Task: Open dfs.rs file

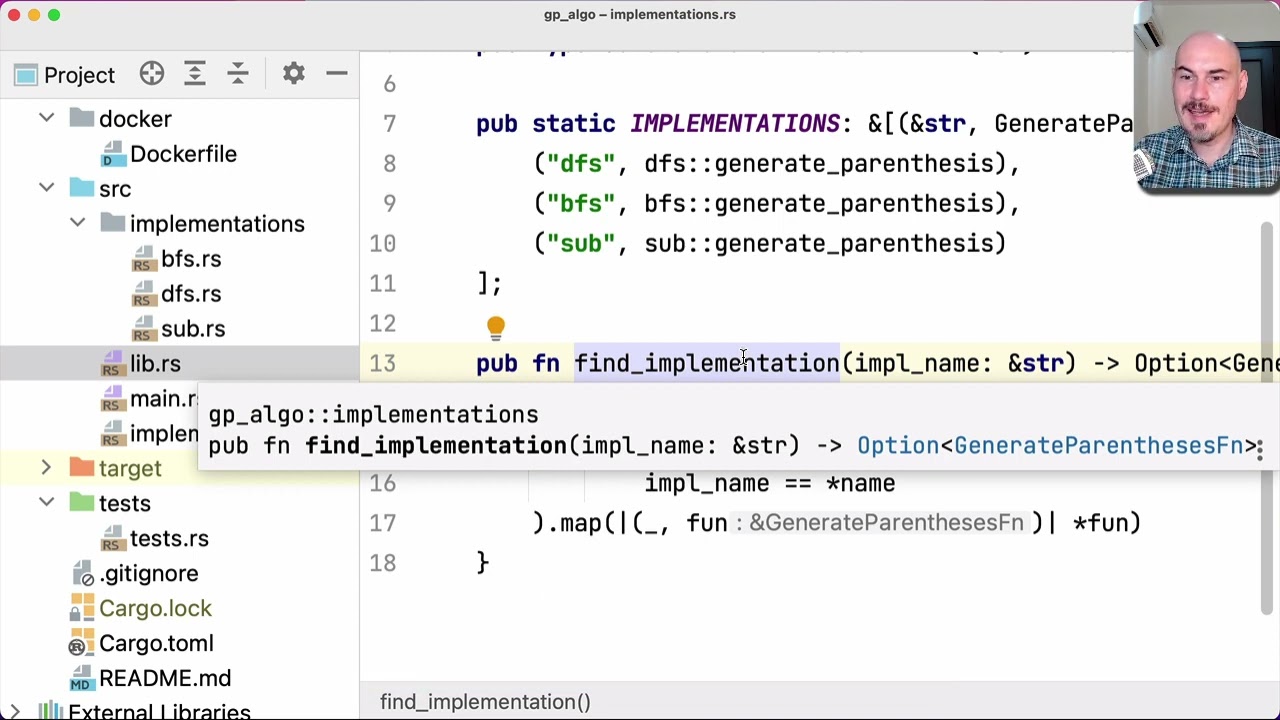Action: [x=191, y=294]
